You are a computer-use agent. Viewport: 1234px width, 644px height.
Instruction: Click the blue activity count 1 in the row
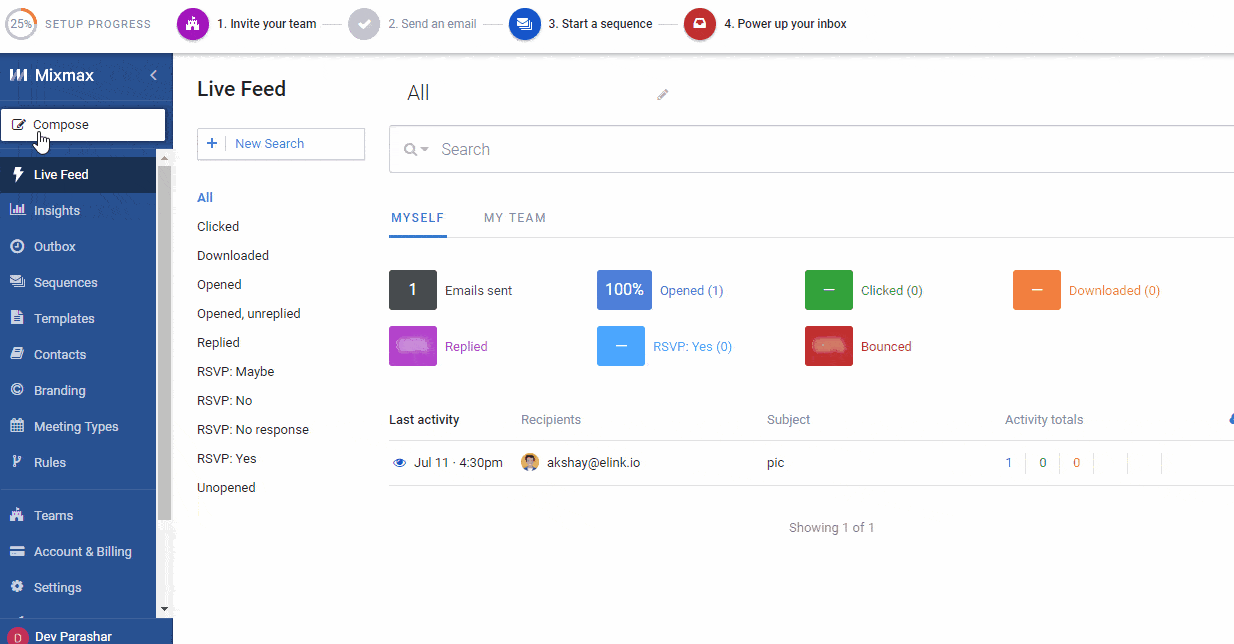tap(1009, 463)
